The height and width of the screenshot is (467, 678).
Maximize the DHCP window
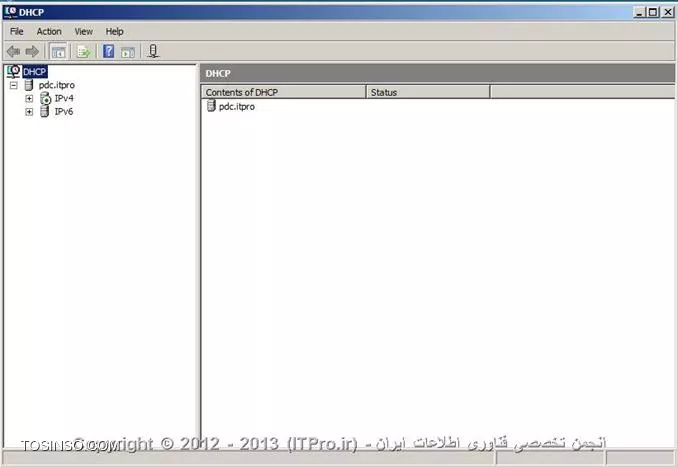tap(653, 12)
